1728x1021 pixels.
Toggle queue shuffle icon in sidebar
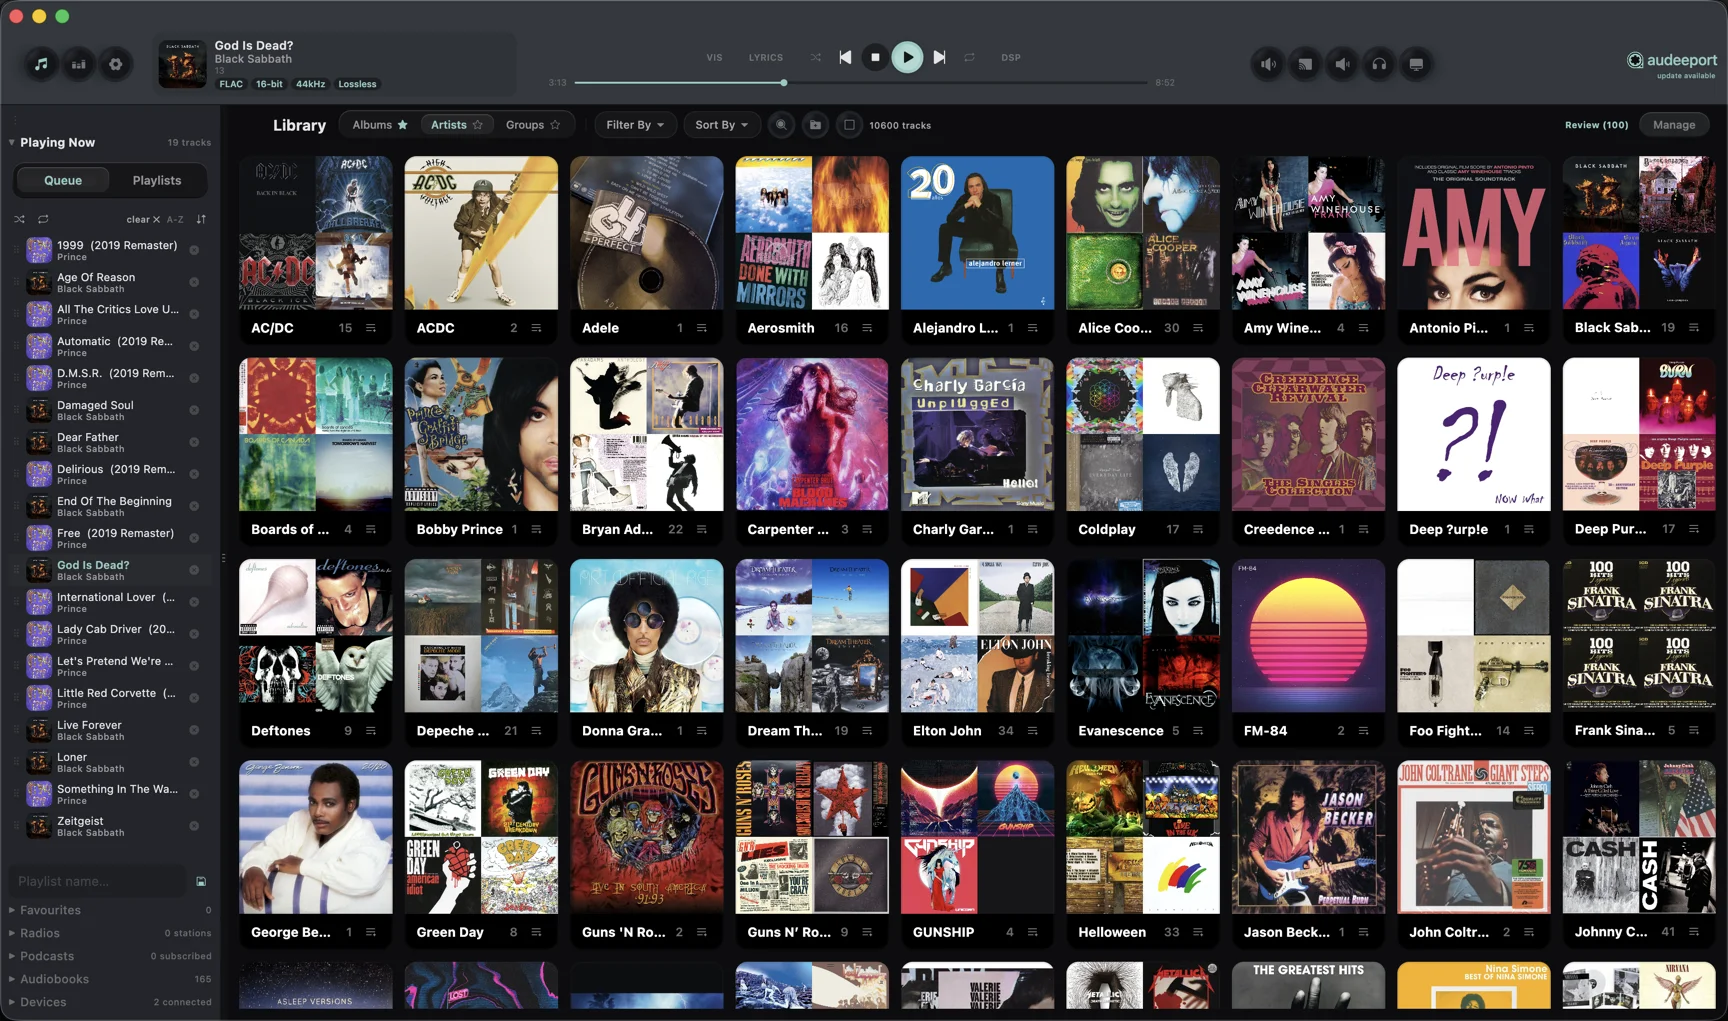(20, 219)
